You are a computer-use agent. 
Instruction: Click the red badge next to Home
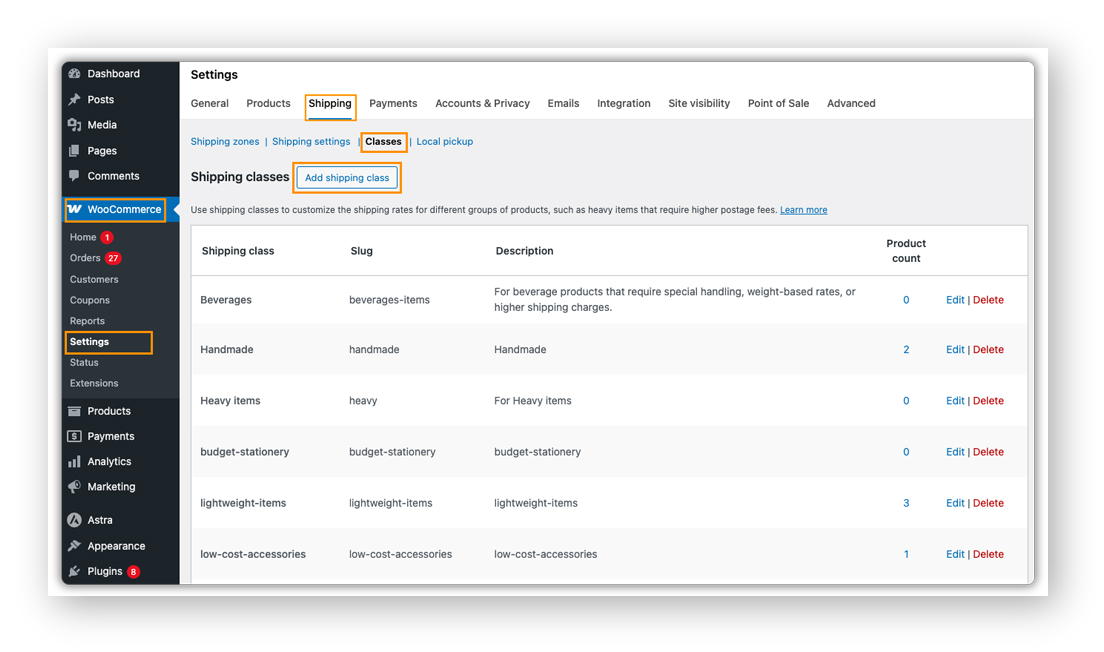pyautogui.click(x=106, y=237)
